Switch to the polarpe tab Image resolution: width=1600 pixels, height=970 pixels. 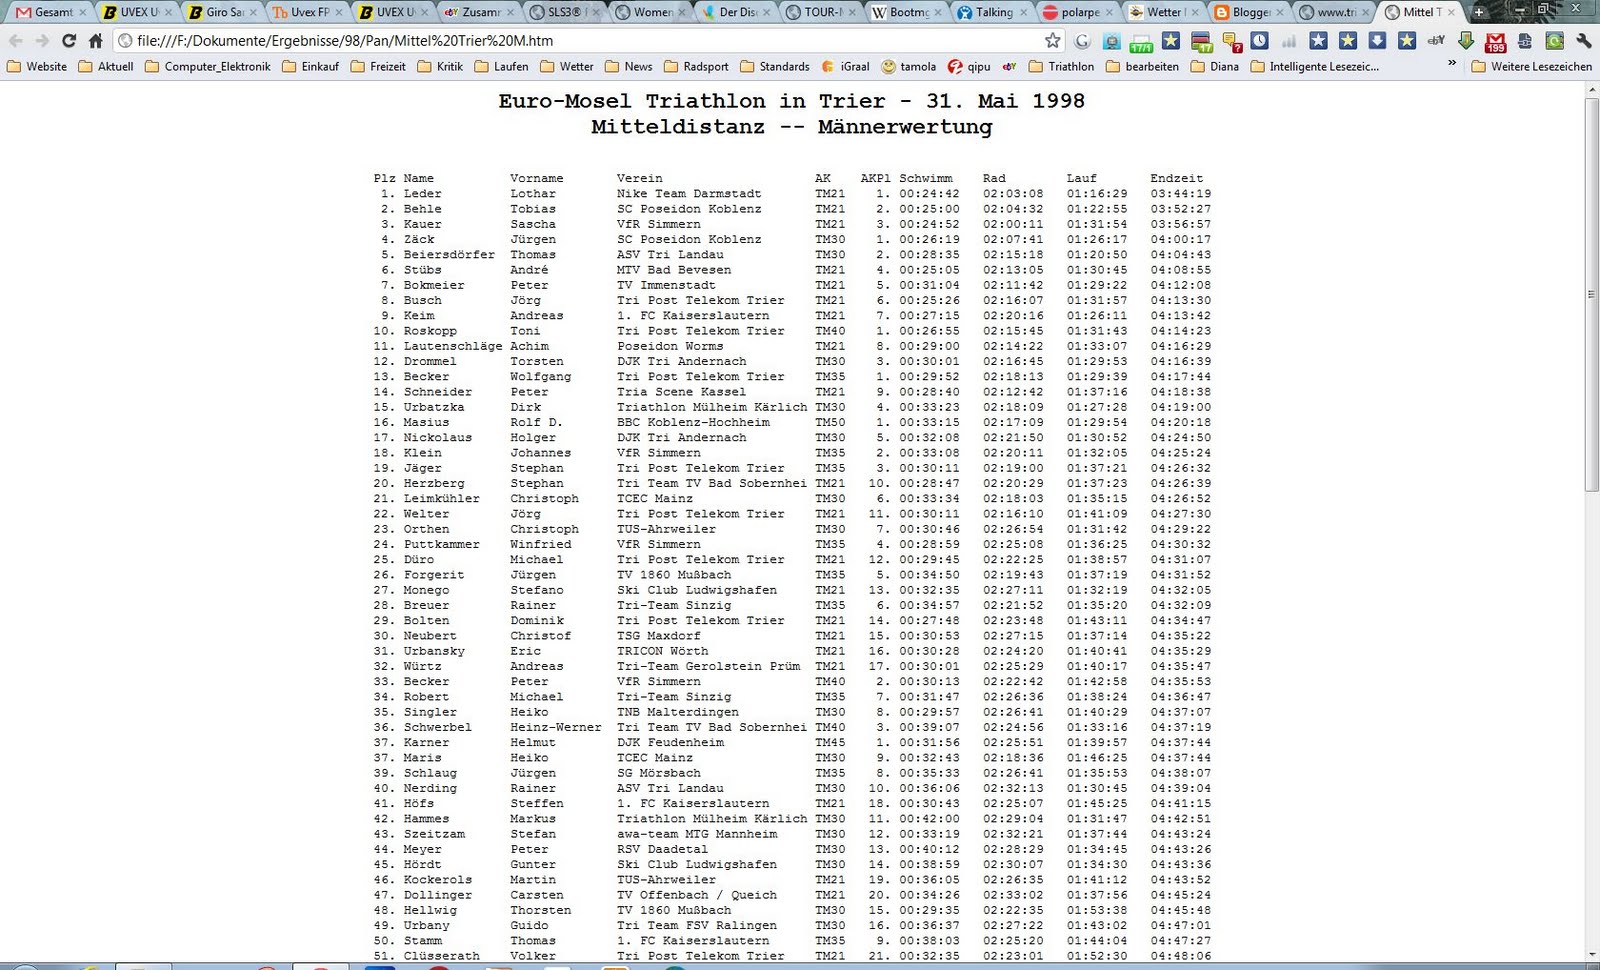tap(1079, 12)
